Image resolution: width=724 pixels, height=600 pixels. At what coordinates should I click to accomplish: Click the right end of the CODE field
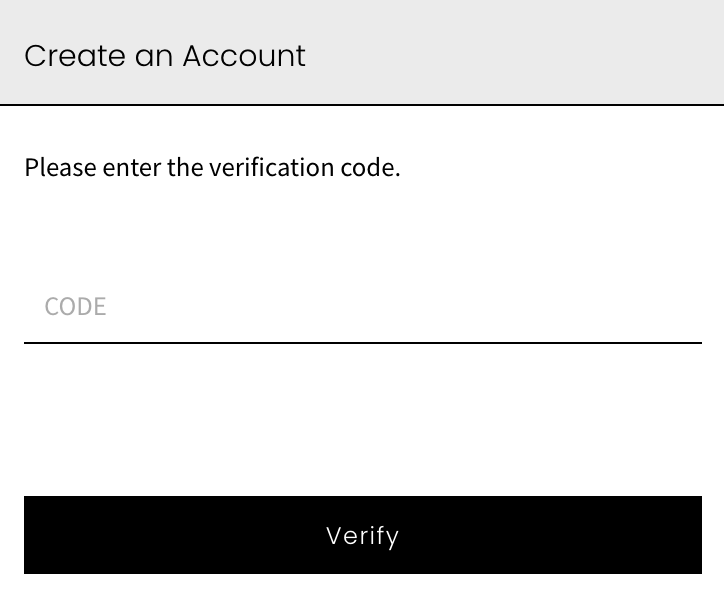(x=680, y=307)
